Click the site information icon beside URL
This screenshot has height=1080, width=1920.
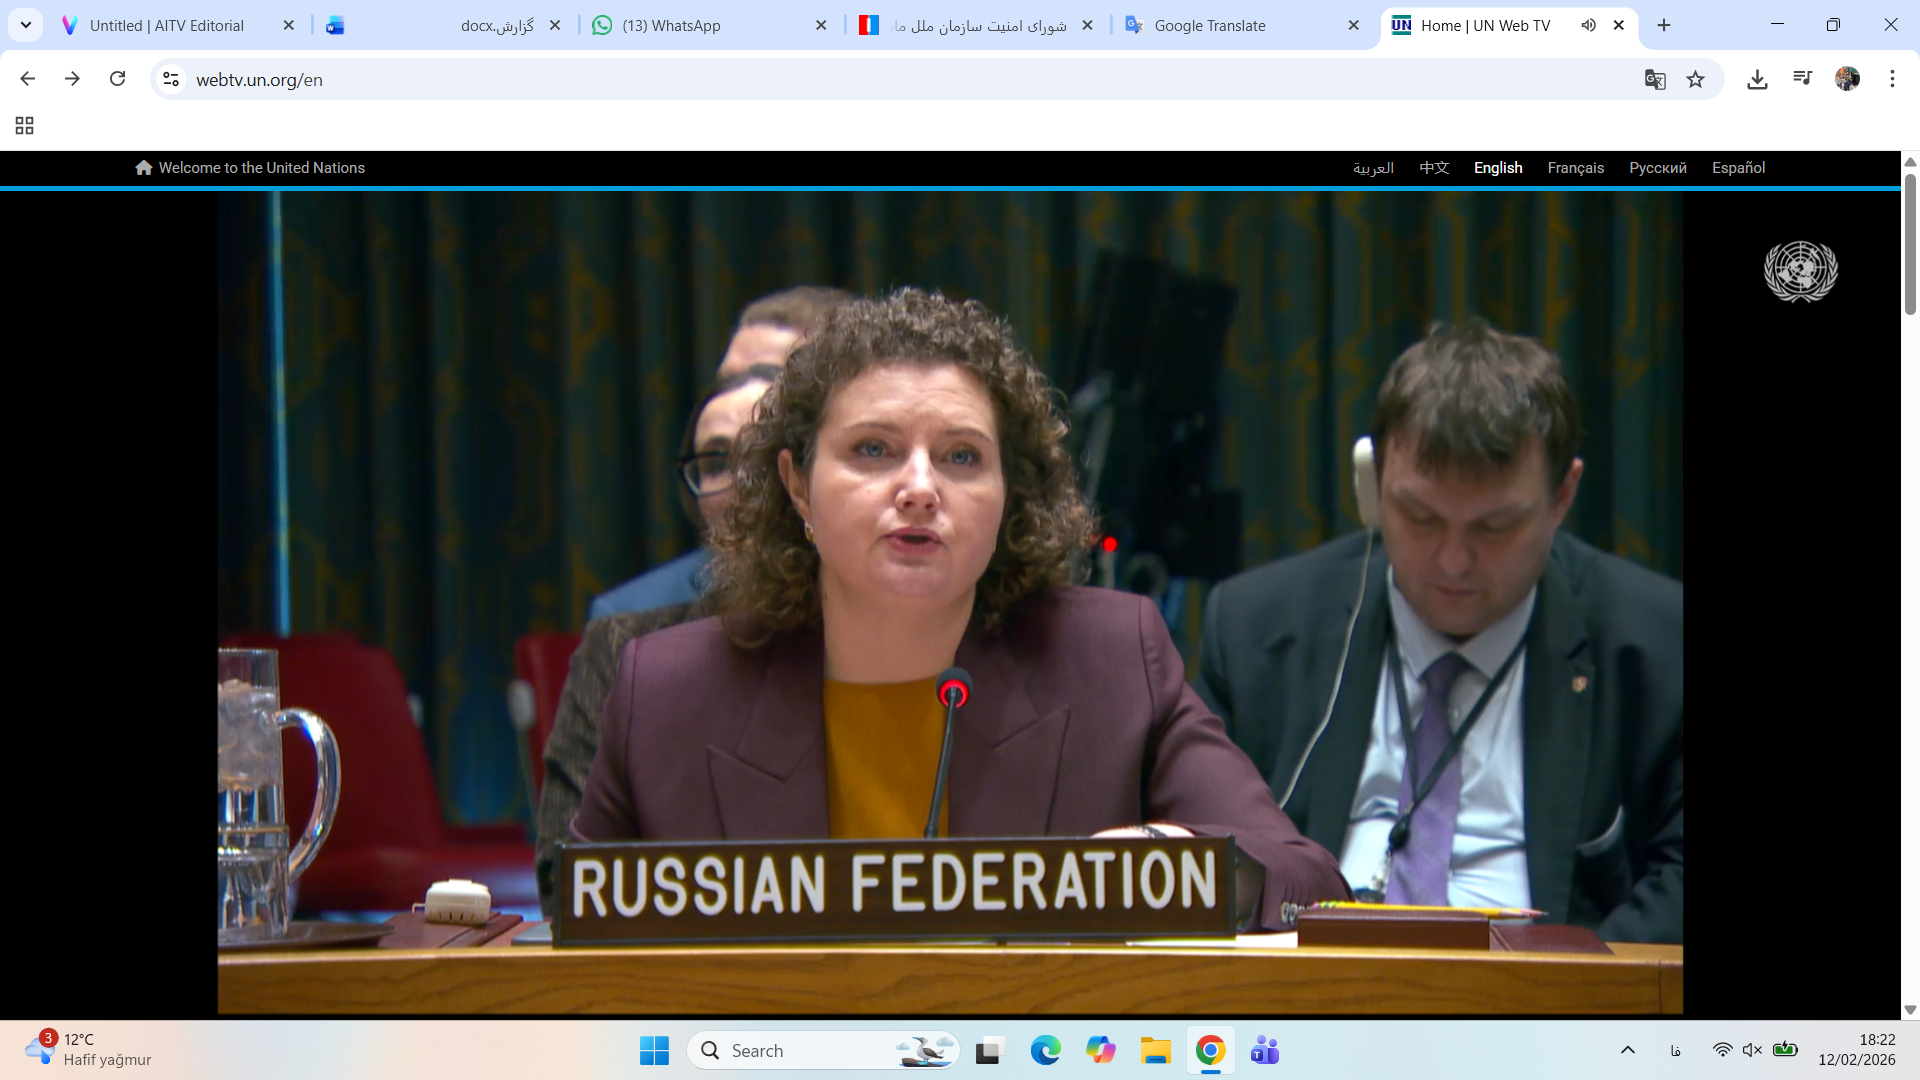click(171, 79)
